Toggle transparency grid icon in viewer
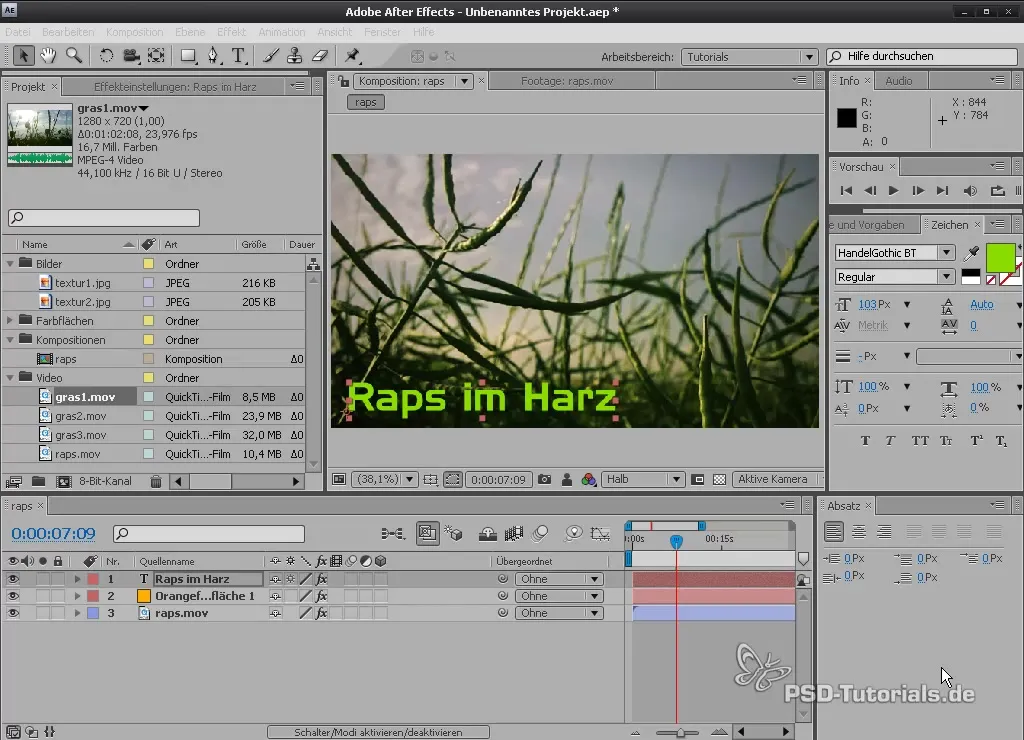The width and height of the screenshot is (1024, 740). [720, 479]
